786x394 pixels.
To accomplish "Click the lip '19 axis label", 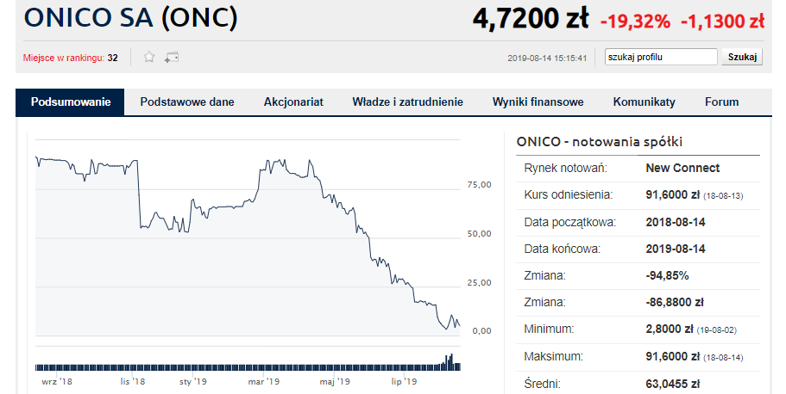I will tap(404, 382).
